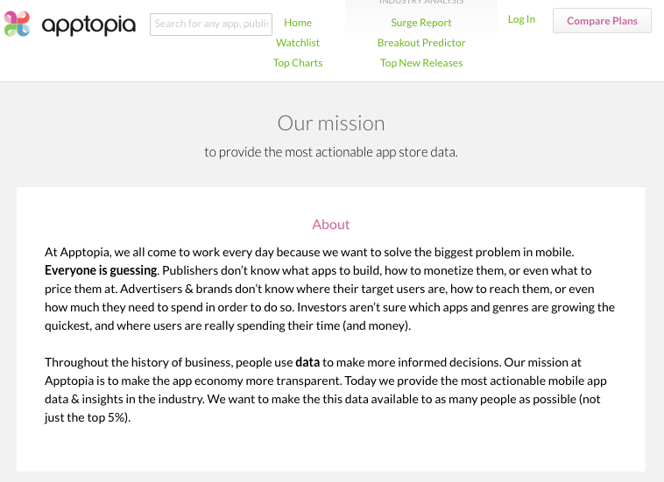Click the Industry Analysis menu header
This screenshot has height=482, width=664.
click(421, 3)
